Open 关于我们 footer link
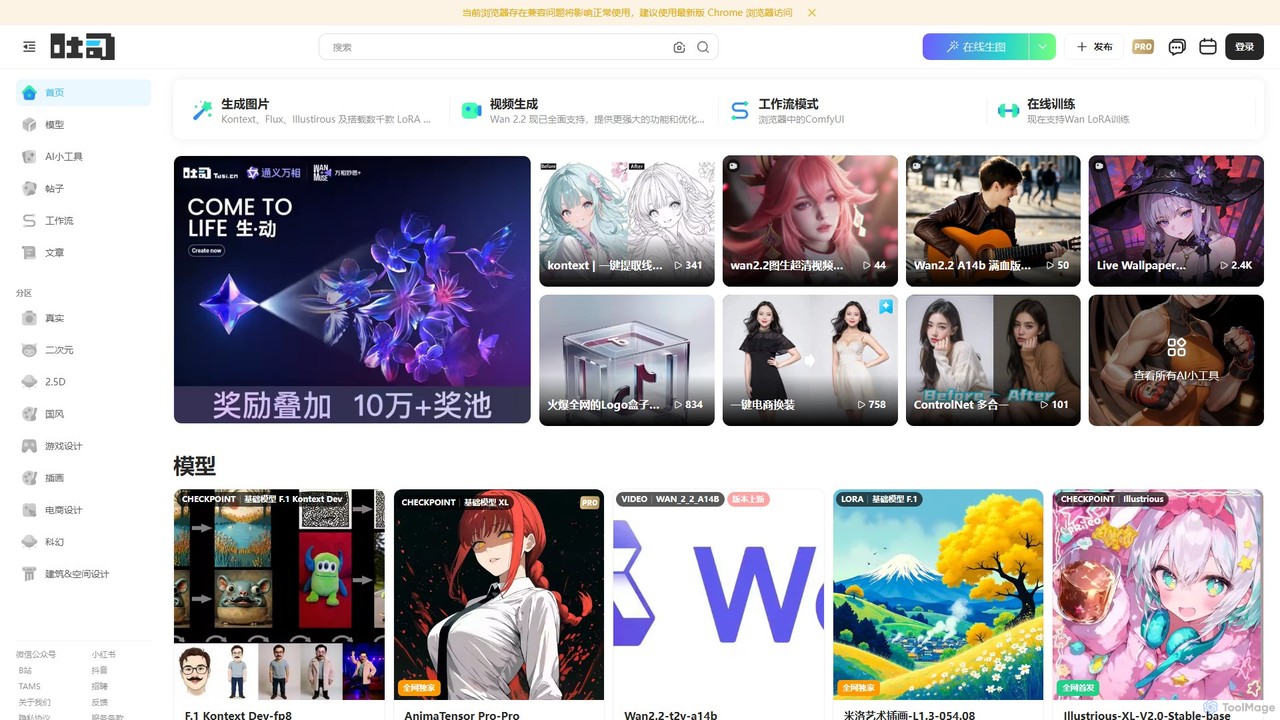1280x720 pixels. click(x=34, y=702)
